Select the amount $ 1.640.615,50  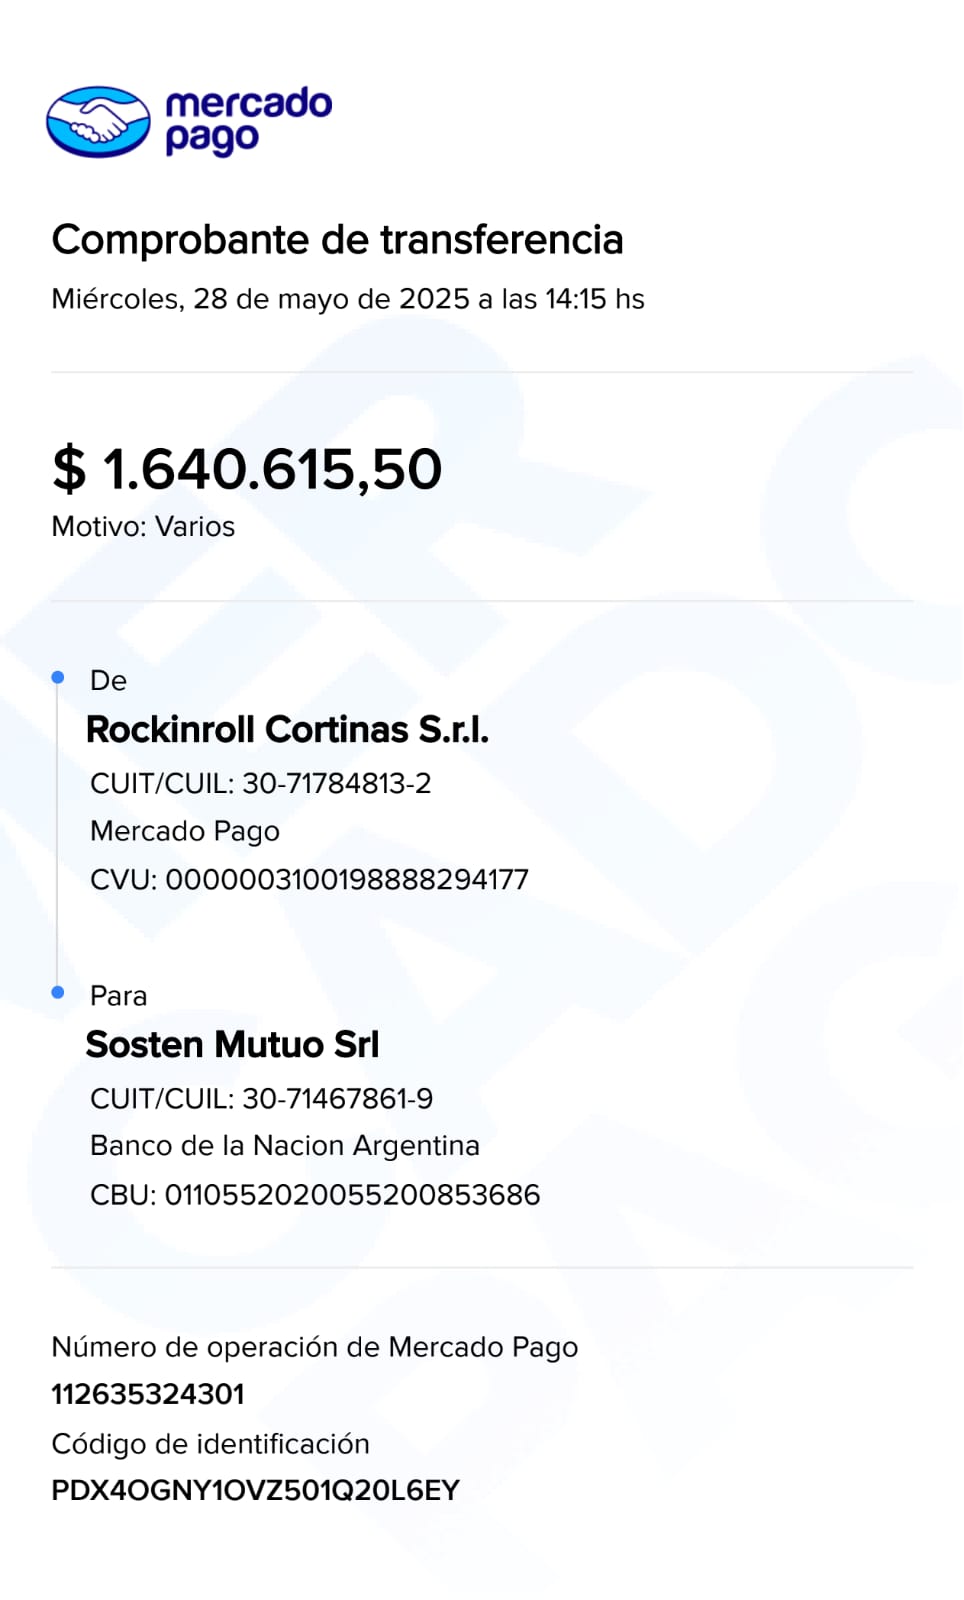tap(247, 469)
